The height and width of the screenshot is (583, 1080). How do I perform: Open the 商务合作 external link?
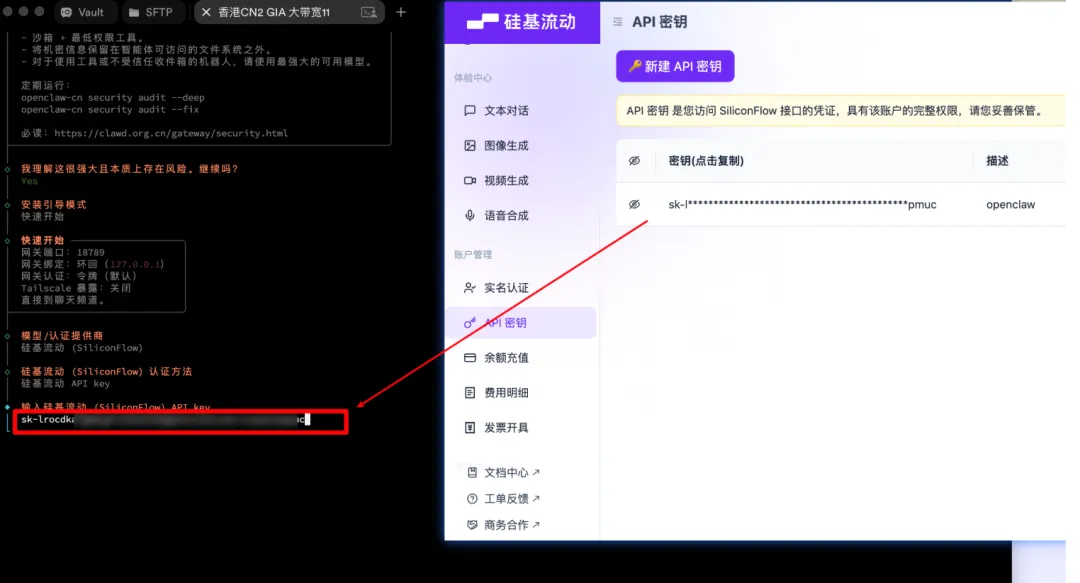coord(503,525)
